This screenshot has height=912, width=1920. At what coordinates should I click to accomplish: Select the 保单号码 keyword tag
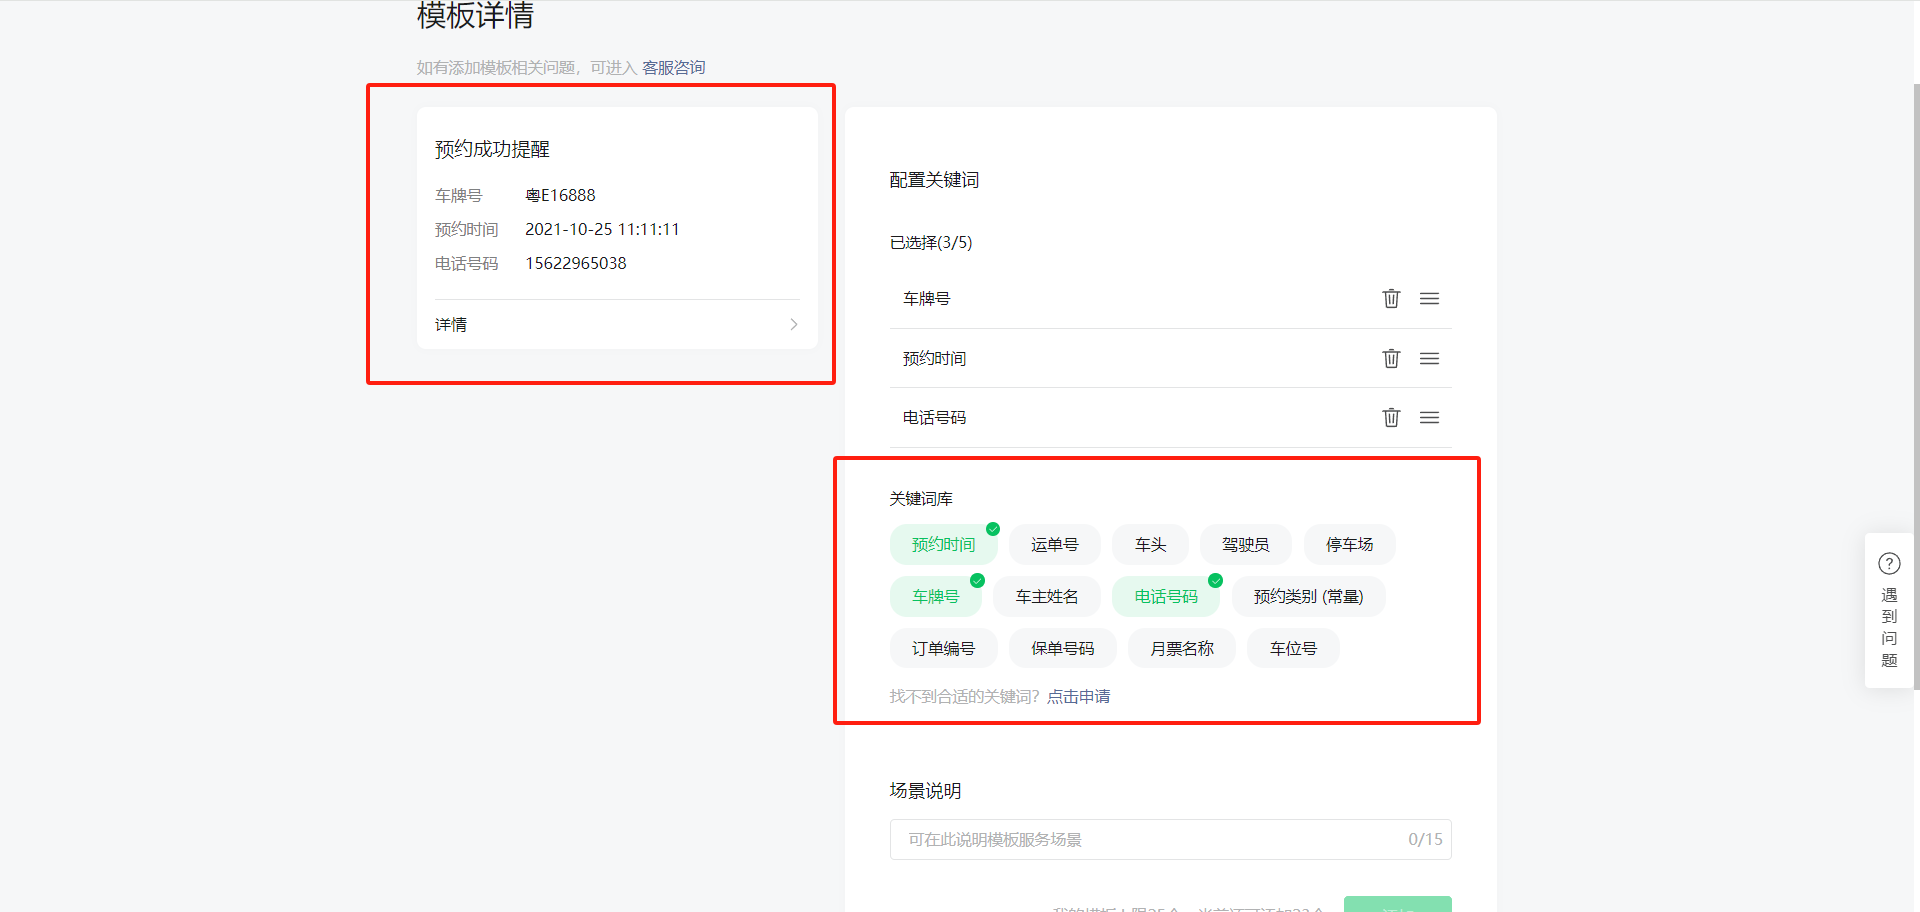click(1063, 649)
